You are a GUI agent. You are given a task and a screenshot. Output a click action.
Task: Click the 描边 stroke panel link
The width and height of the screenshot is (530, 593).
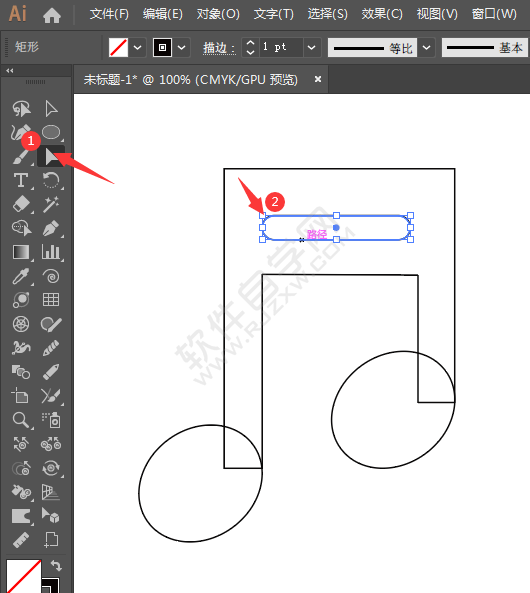click(219, 48)
